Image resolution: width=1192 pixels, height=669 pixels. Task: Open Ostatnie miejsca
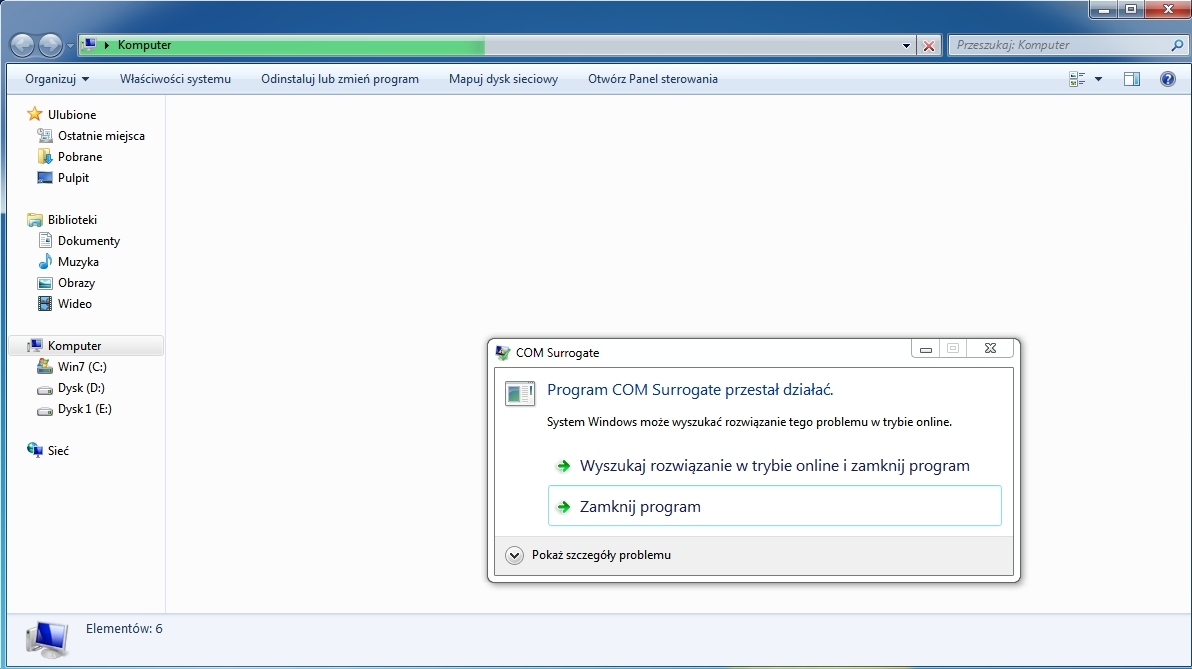point(101,136)
